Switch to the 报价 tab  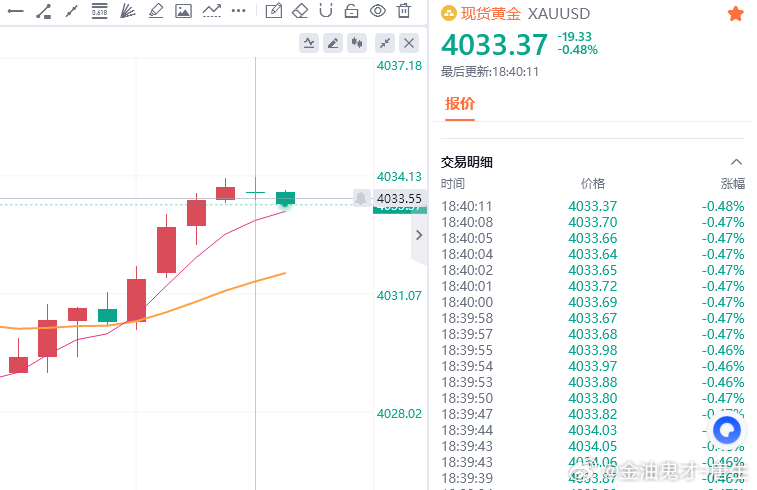(460, 103)
